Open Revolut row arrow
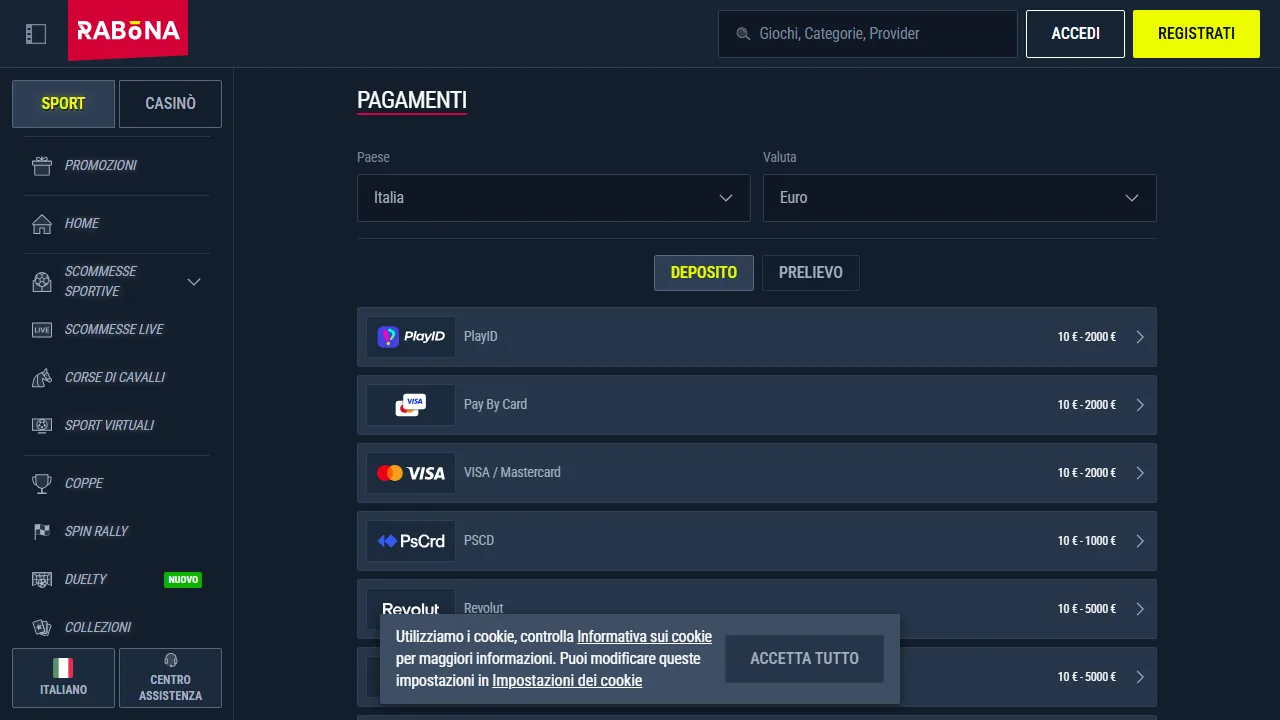This screenshot has height=720, width=1280. [1140, 609]
